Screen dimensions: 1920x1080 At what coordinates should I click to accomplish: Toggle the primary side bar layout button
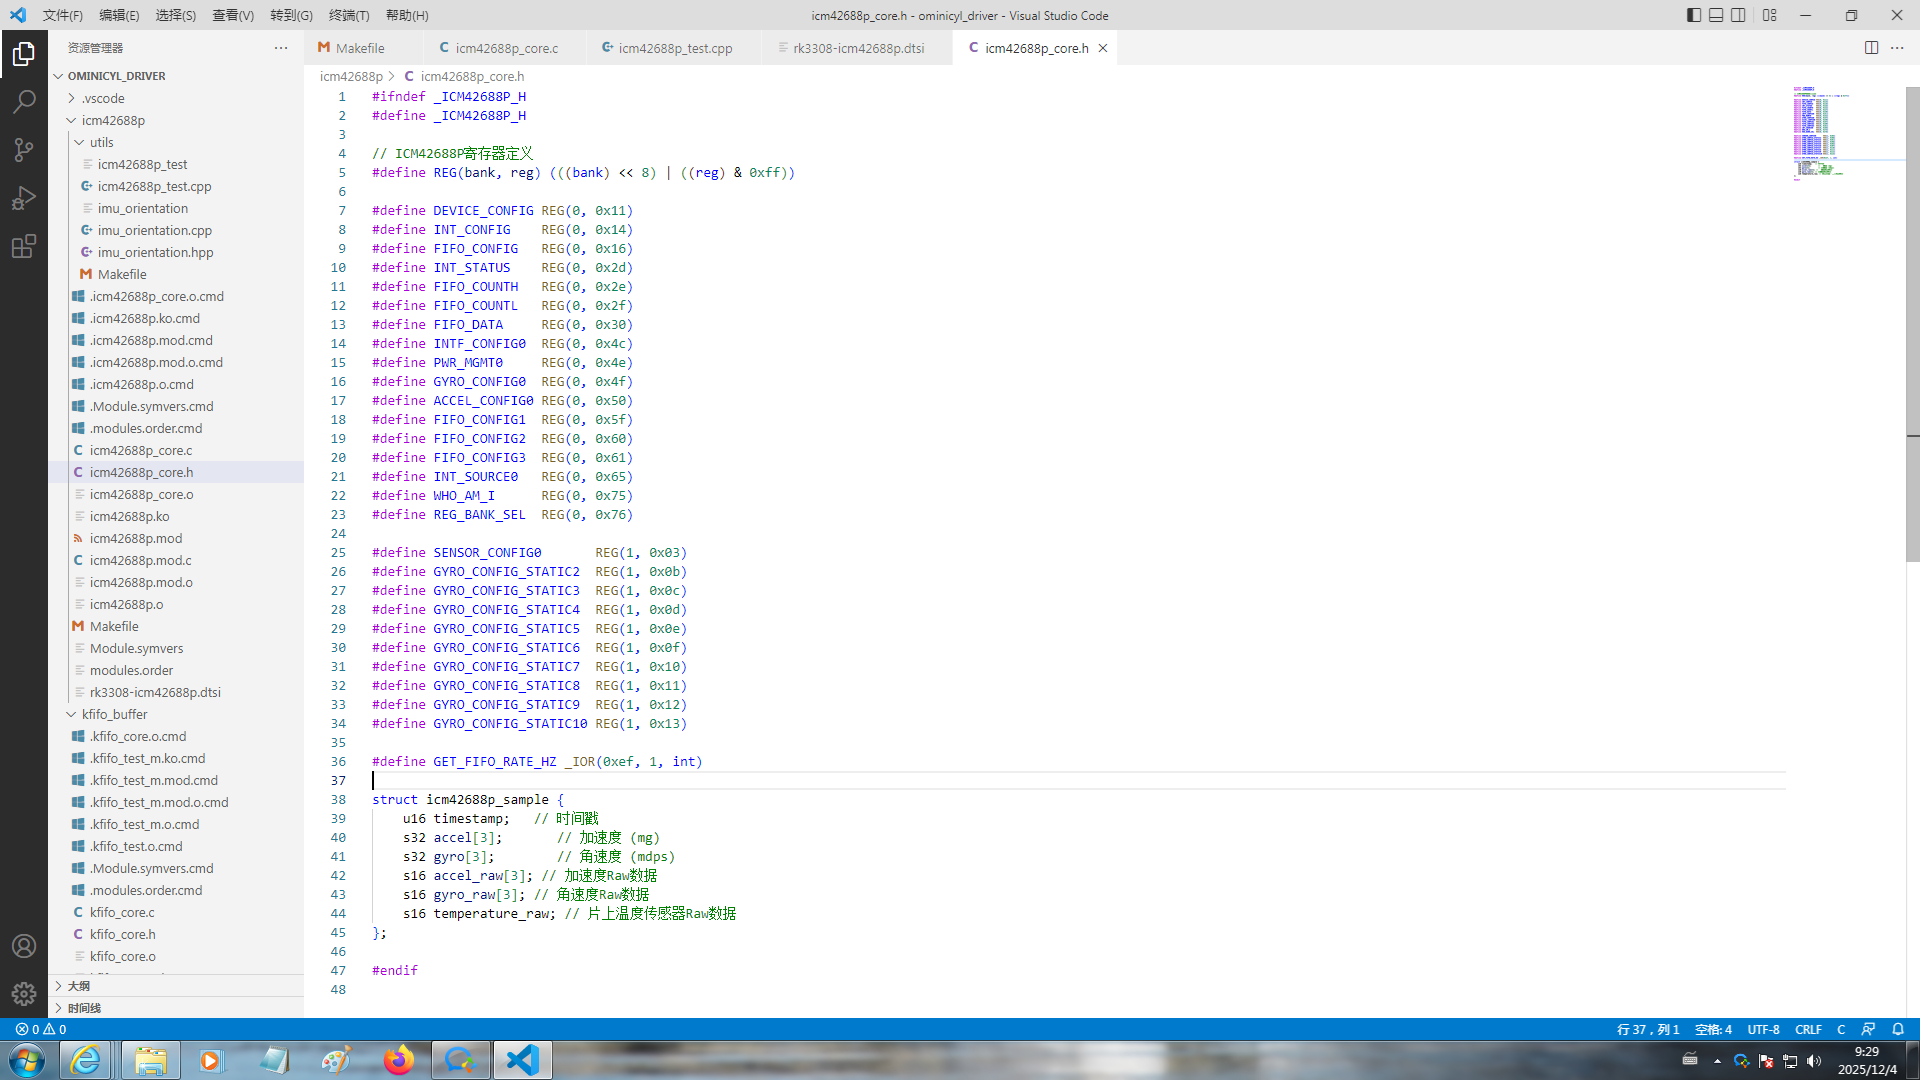point(1694,15)
